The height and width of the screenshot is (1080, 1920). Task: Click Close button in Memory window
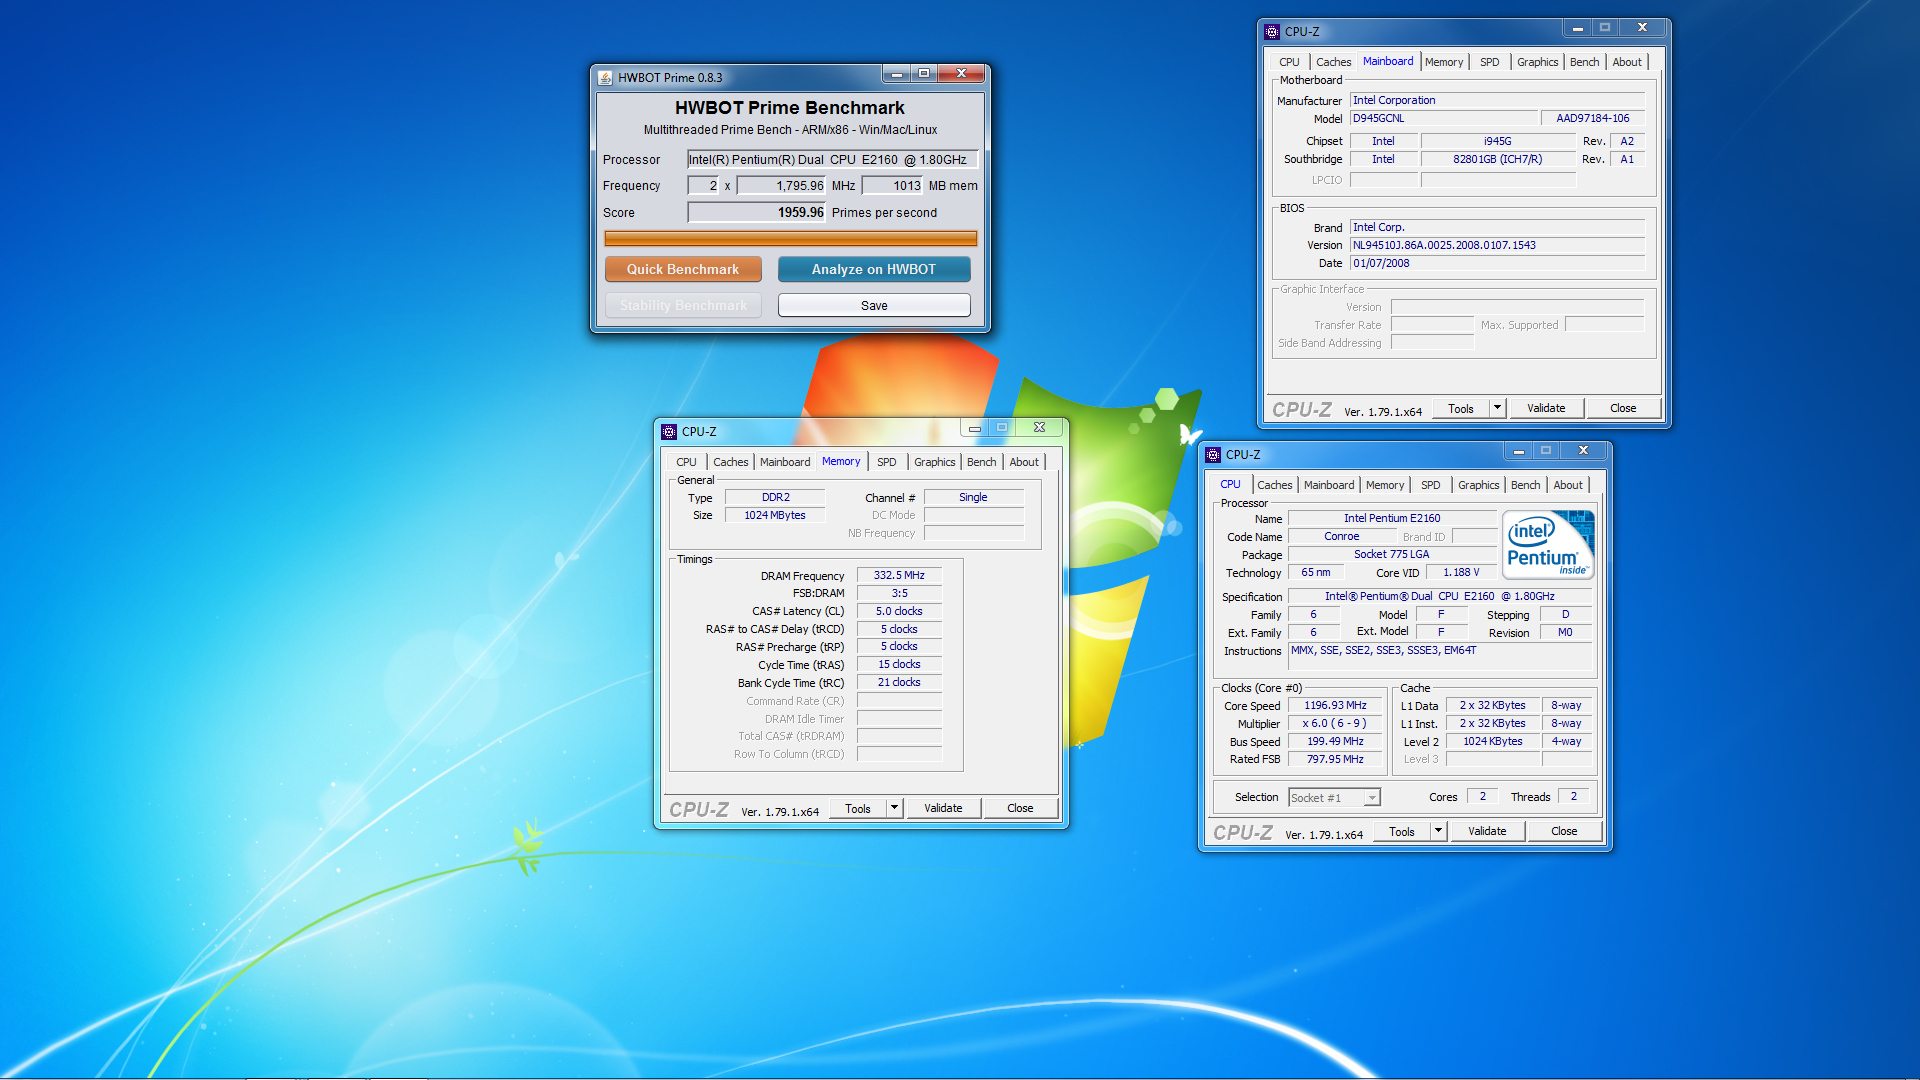click(1020, 808)
